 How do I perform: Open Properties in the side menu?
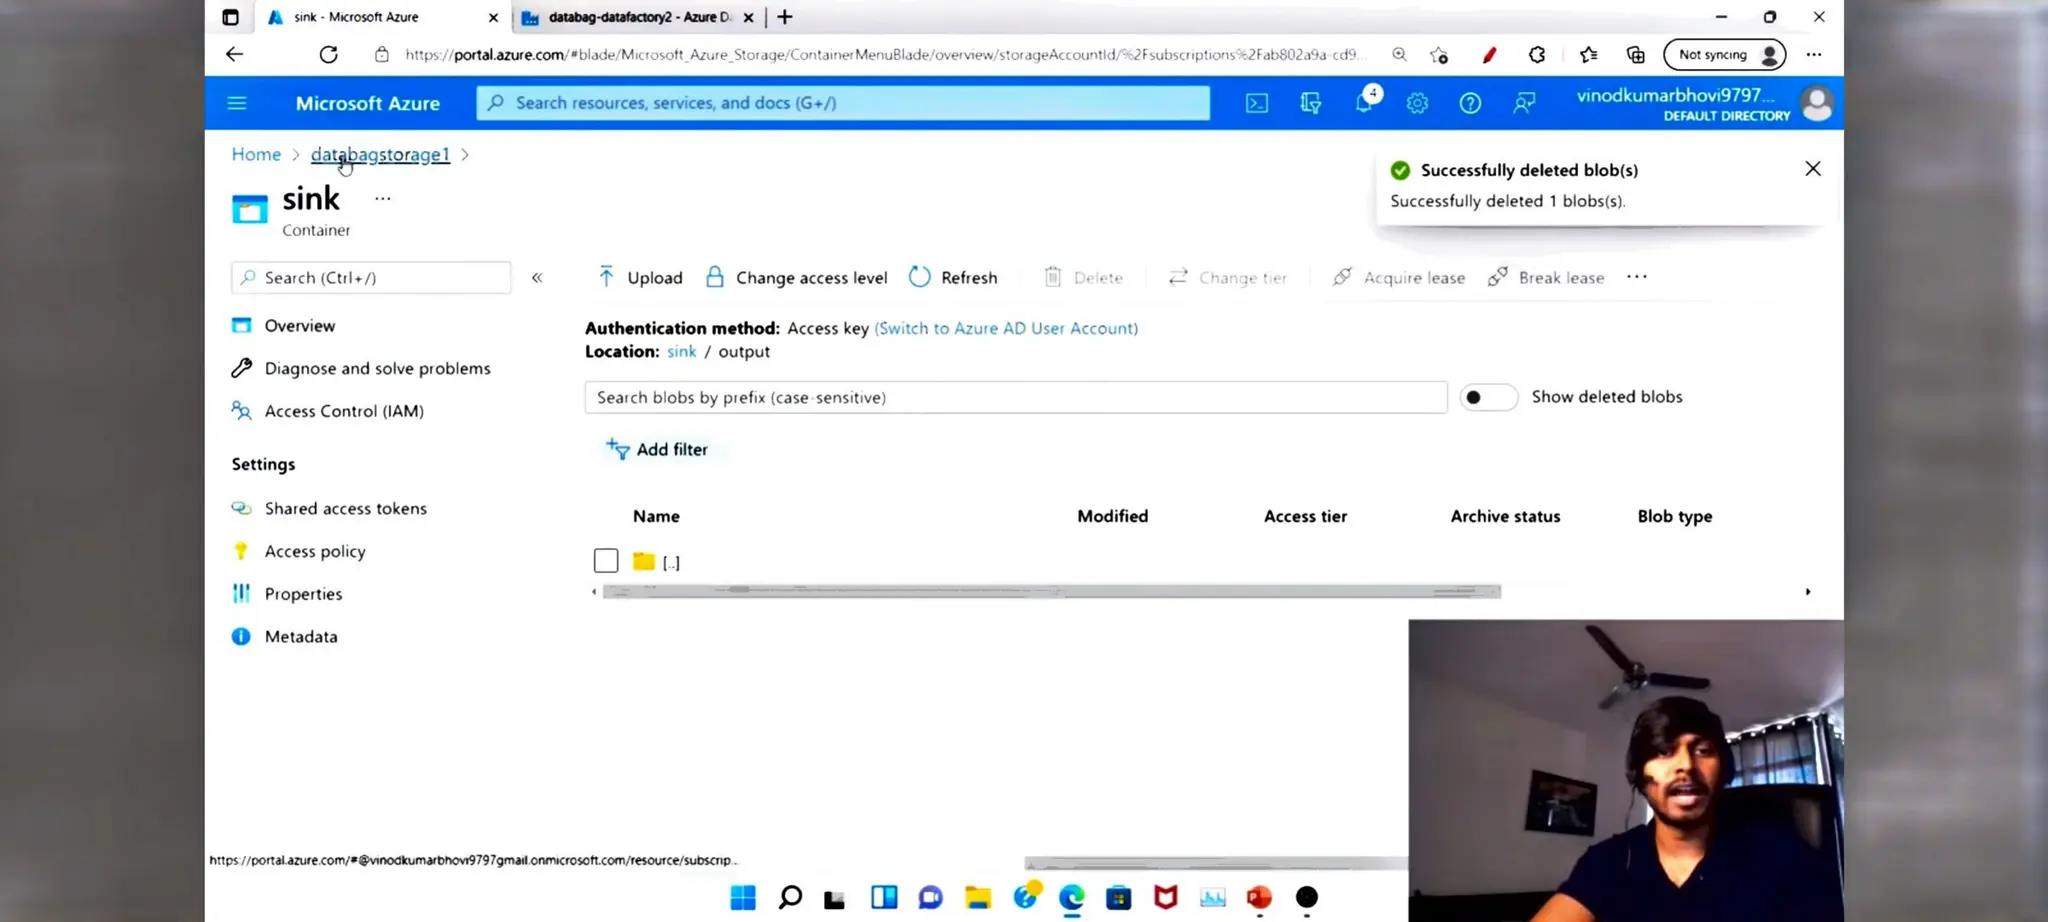pos(303,594)
